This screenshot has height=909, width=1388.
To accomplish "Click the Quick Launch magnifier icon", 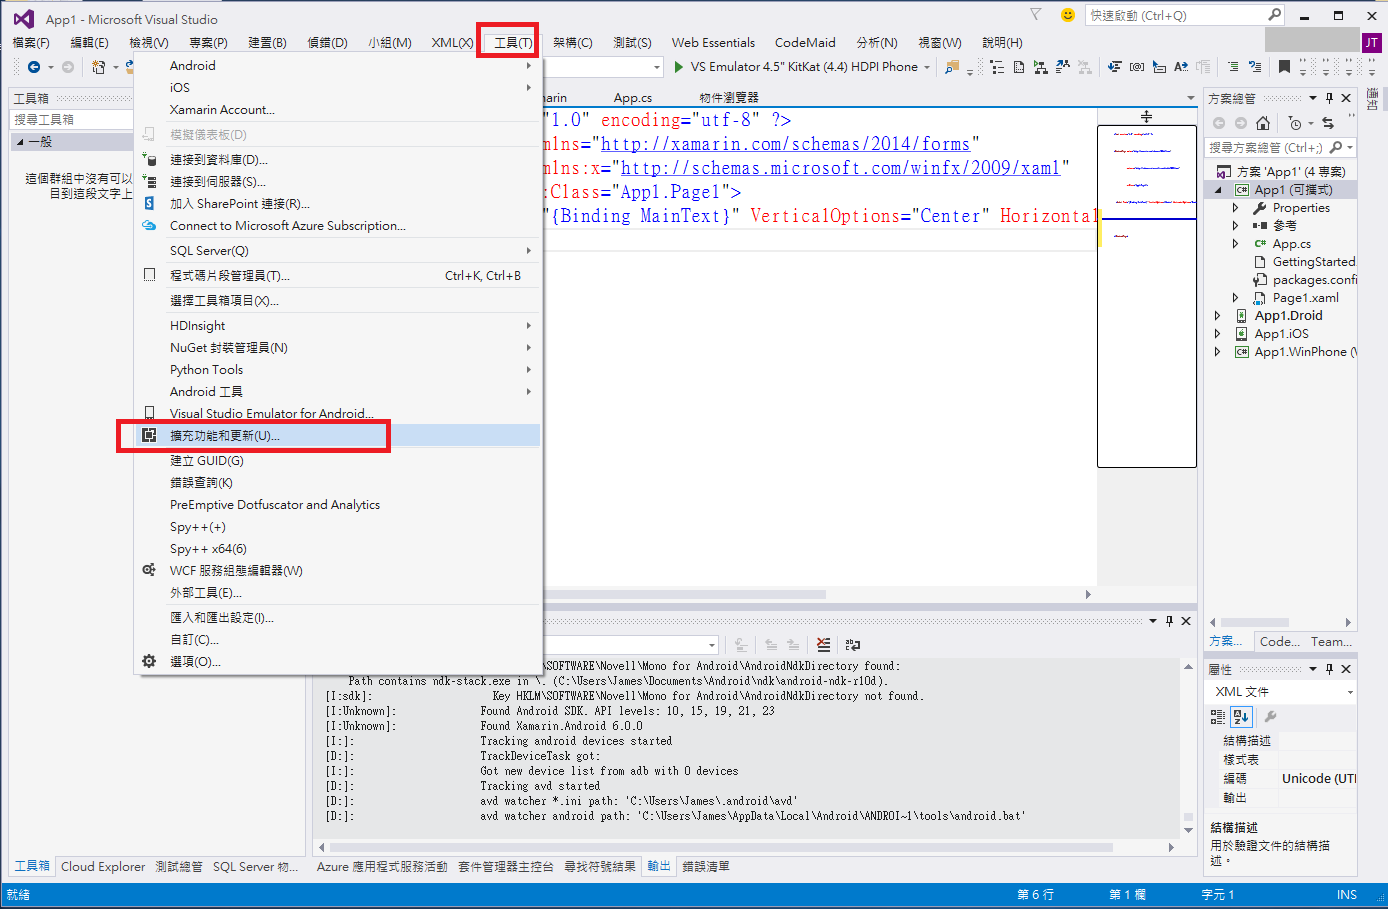I will point(1274,15).
